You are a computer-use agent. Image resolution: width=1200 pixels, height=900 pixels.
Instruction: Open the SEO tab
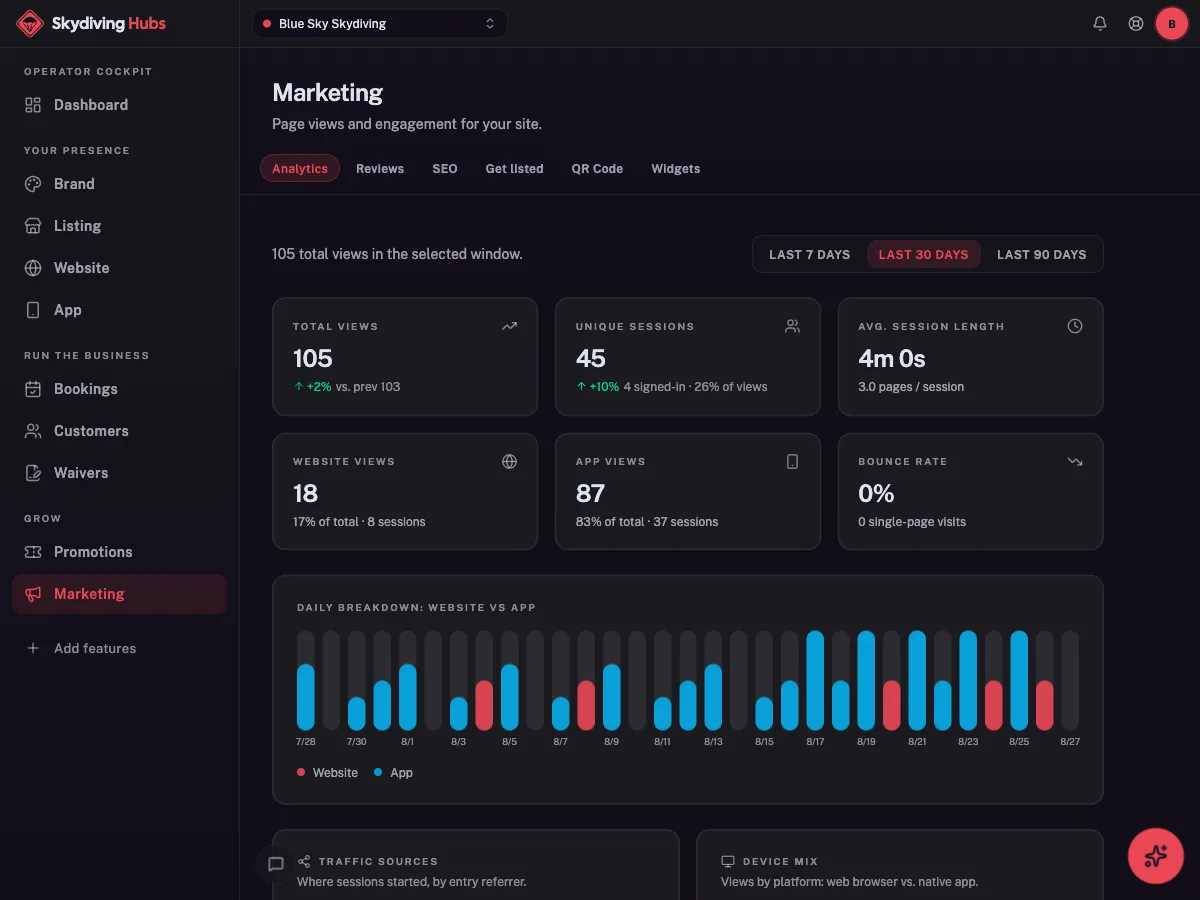click(445, 169)
